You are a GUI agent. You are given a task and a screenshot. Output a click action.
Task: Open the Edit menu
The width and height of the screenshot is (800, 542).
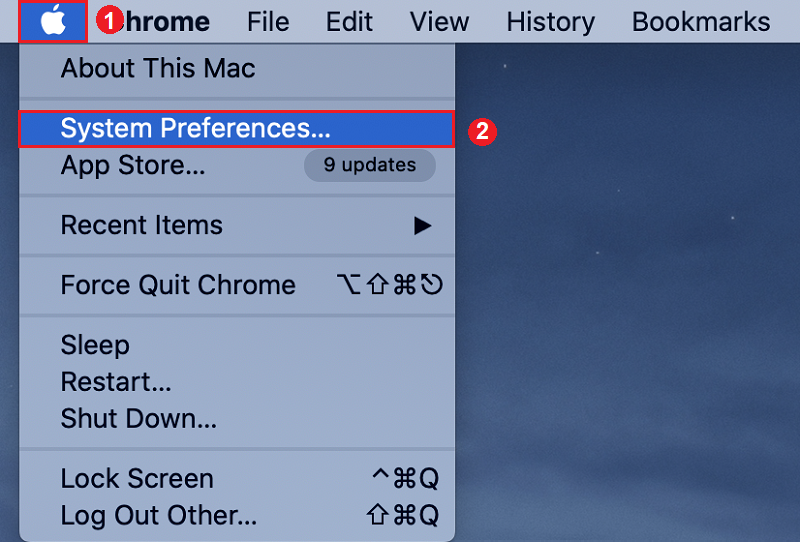point(349,21)
